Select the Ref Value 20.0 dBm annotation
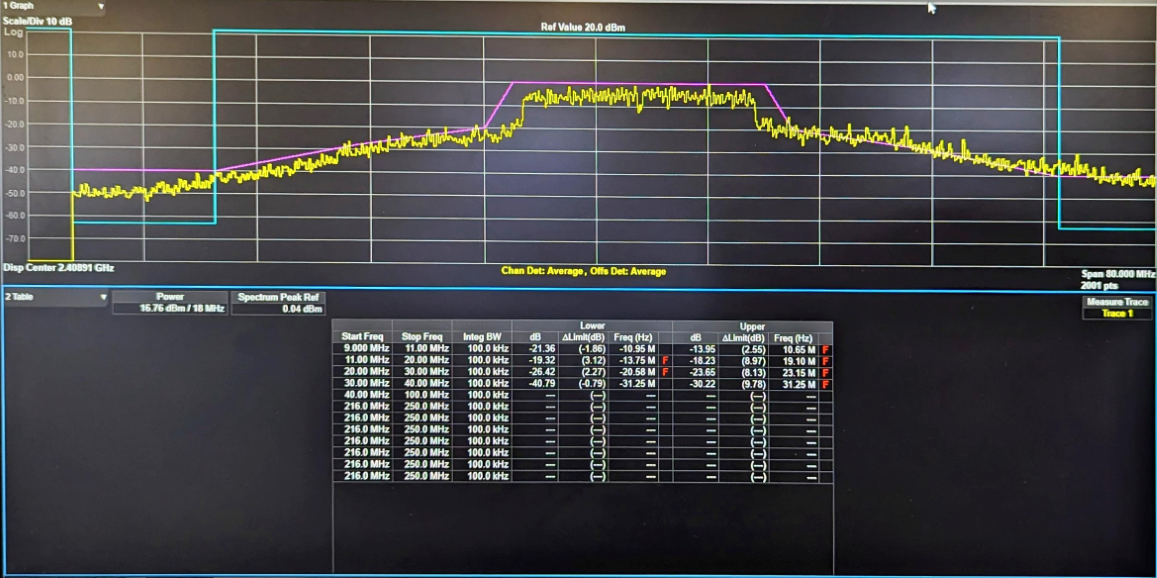The image size is (1157, 578). [x=582, y=28]
